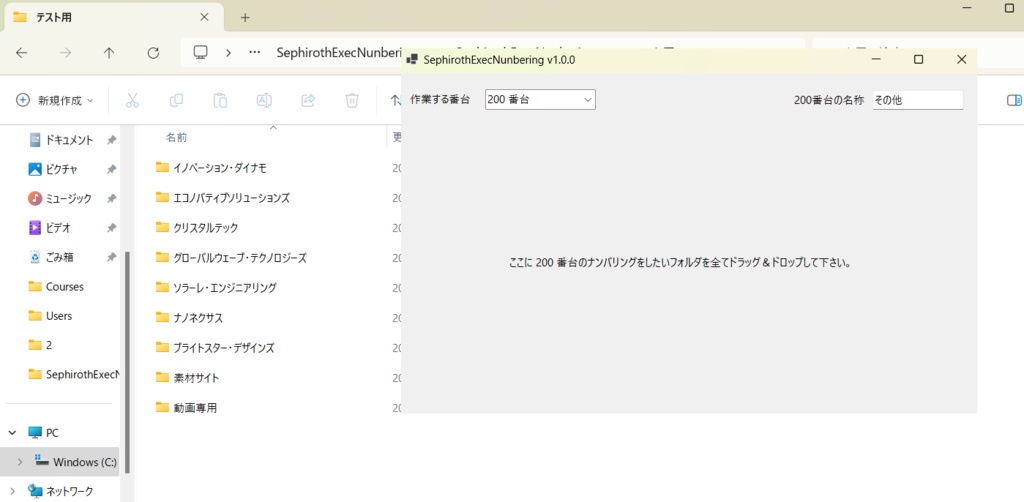Select folder ブライトスター・デザインズ

[x=215, y=348]
